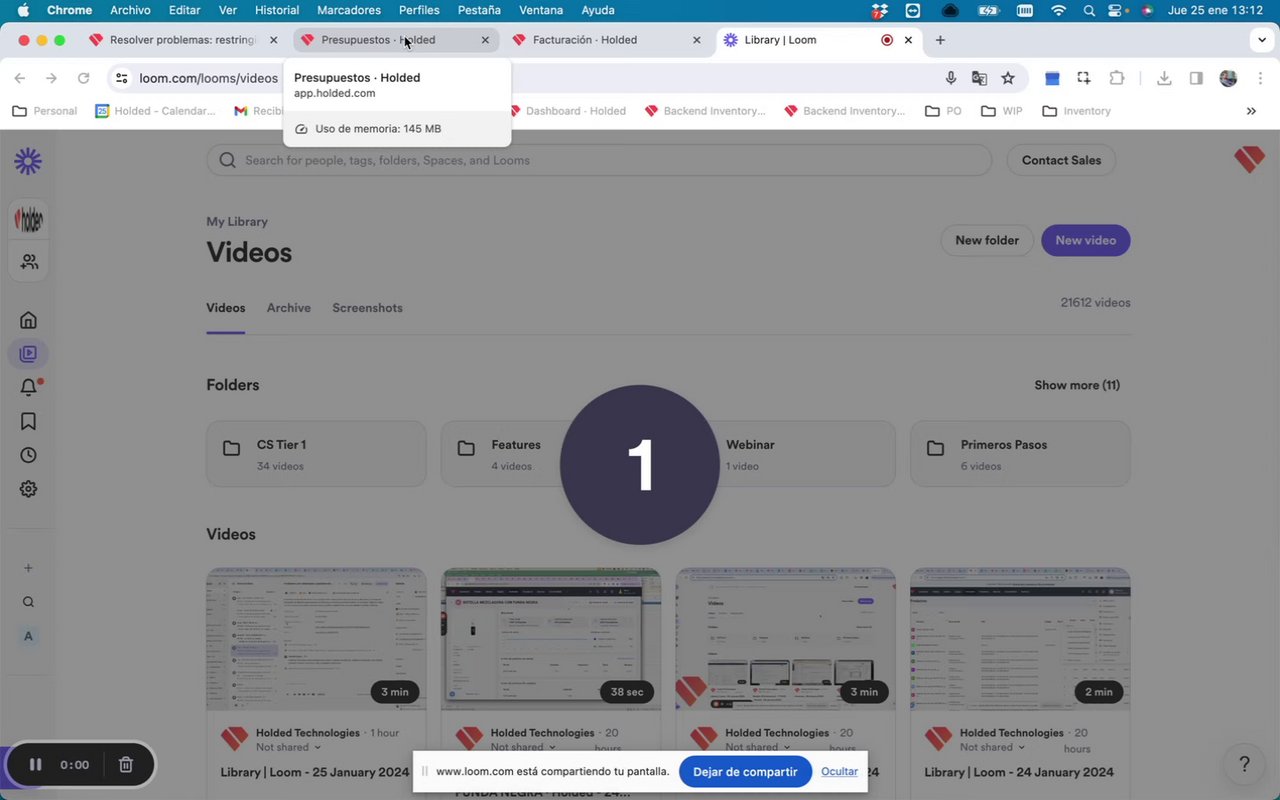Viewport: 1280px width, 800px height.
Task: Open the Library icon in Loom sidebar
Action: click(x=28, y=354)
